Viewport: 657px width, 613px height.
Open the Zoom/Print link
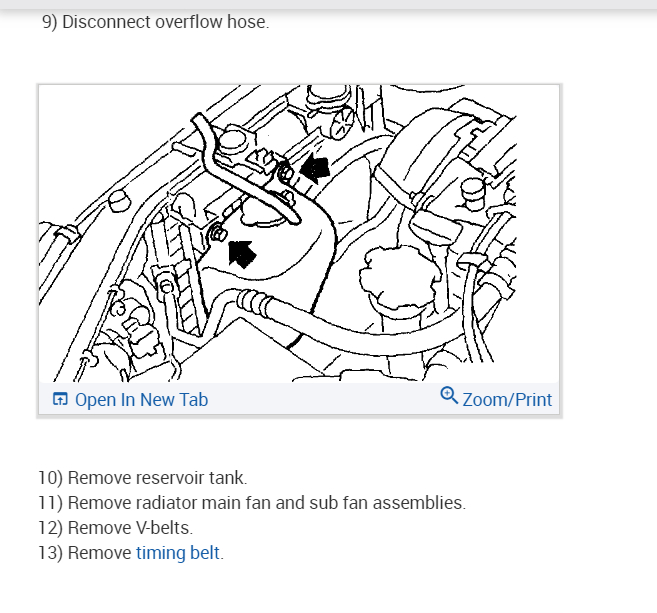point(496,397)
